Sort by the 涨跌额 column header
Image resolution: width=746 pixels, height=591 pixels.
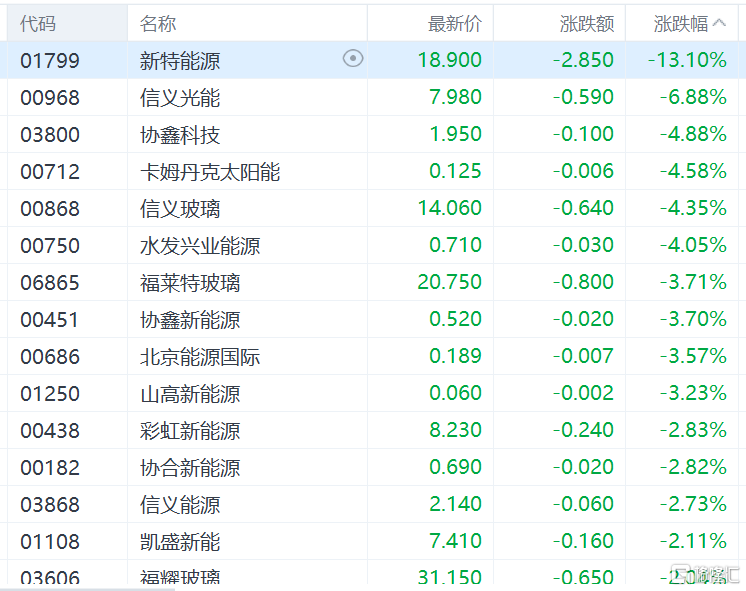click(587, 23)
